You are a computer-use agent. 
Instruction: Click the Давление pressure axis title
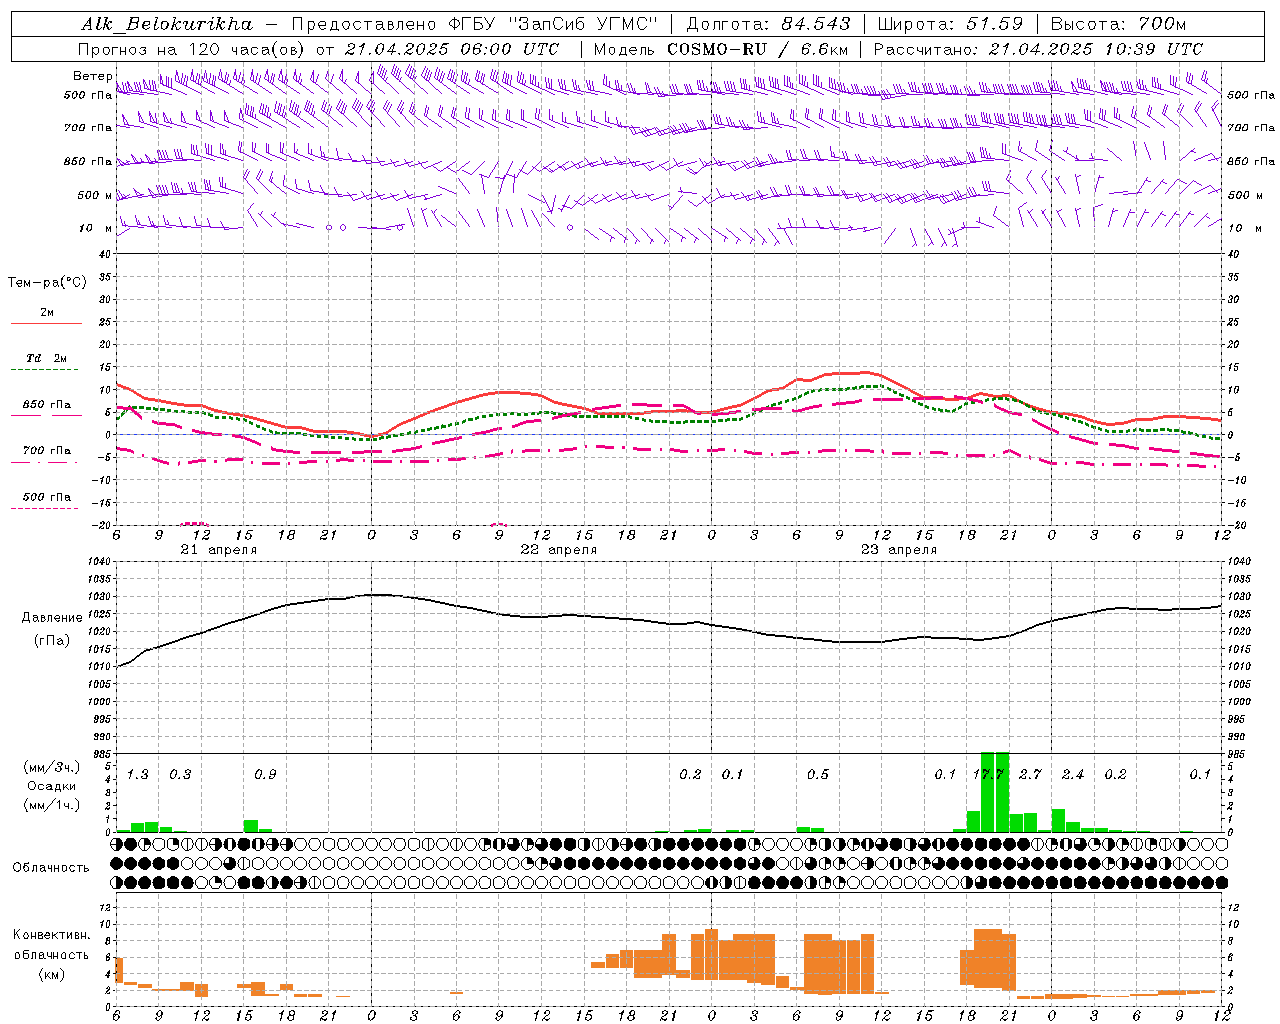click(52, 618)
